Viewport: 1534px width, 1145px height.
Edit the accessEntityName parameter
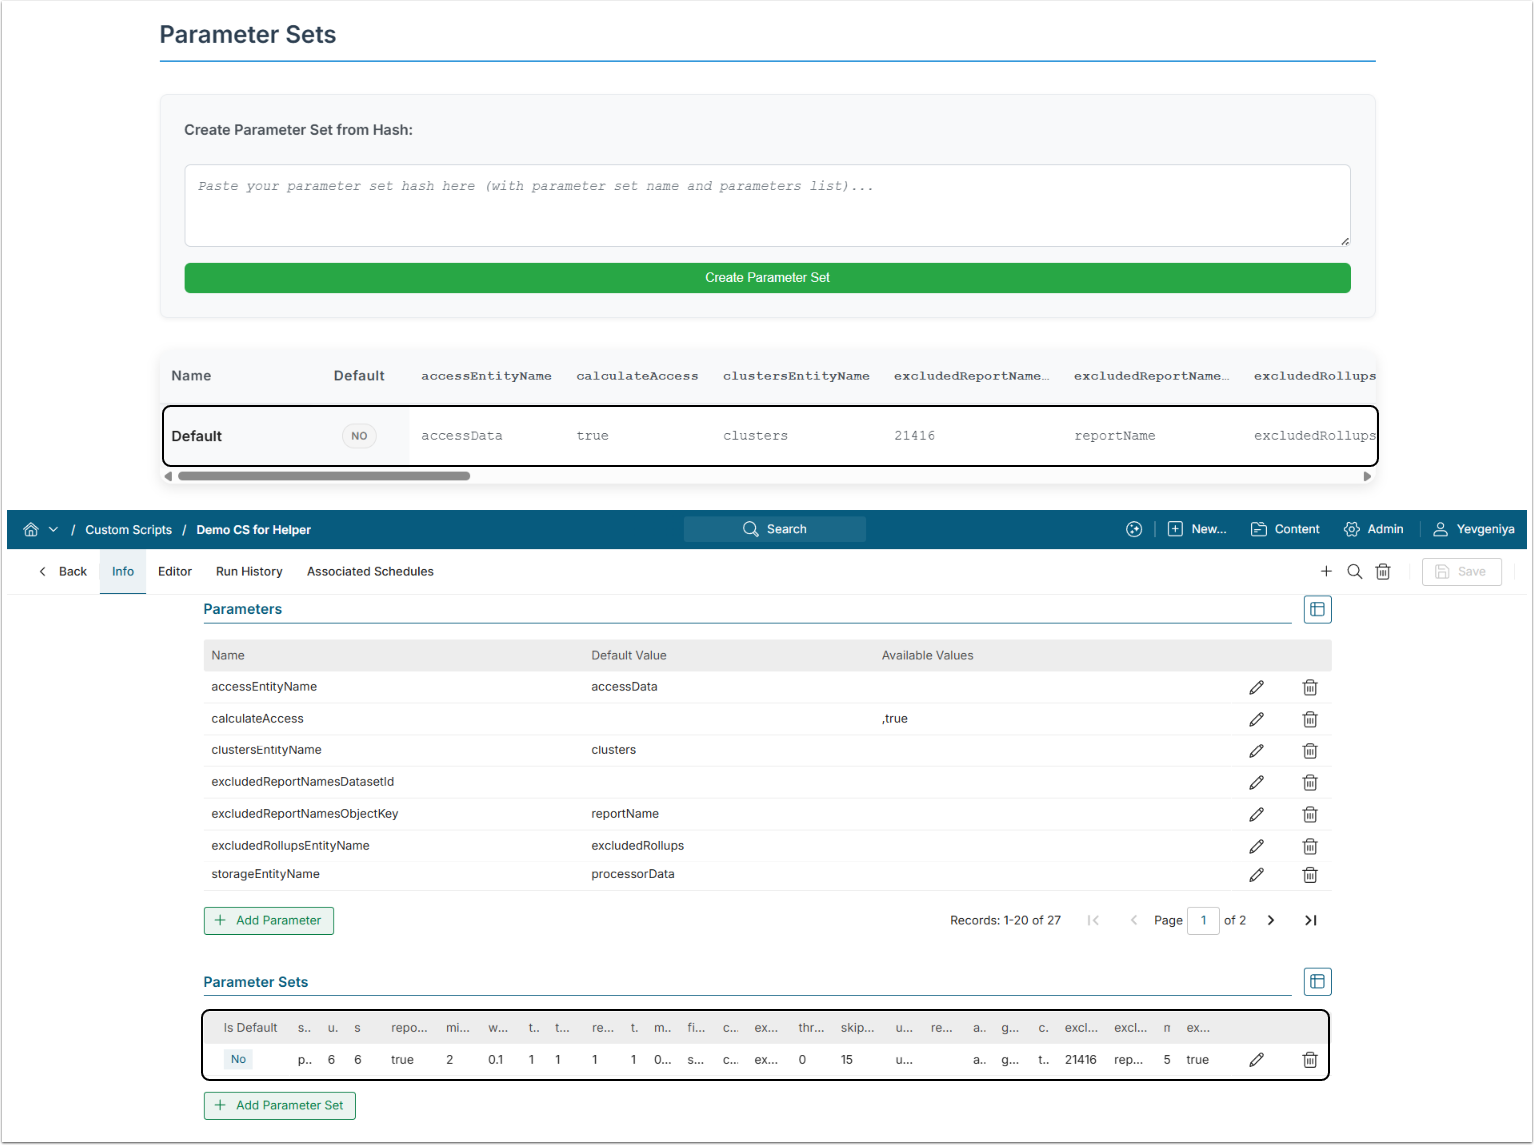coord(1256,687)
